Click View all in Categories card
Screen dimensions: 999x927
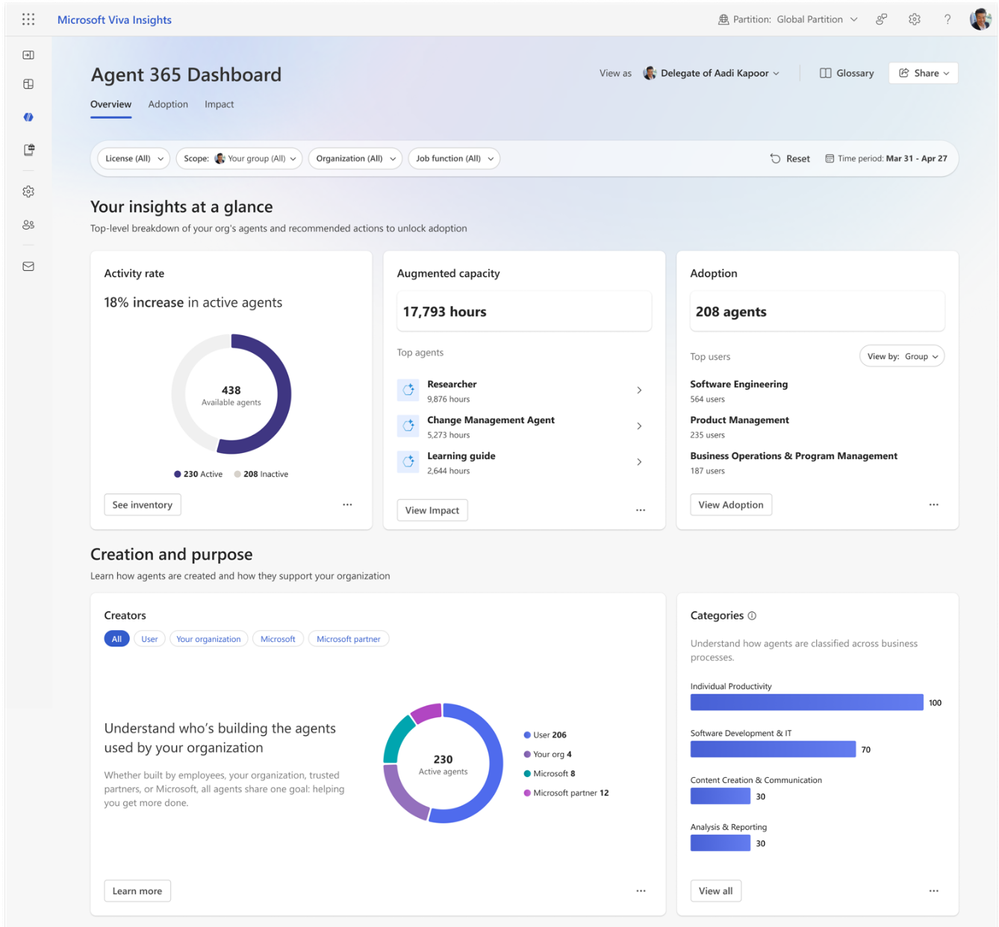click(715, 891)
